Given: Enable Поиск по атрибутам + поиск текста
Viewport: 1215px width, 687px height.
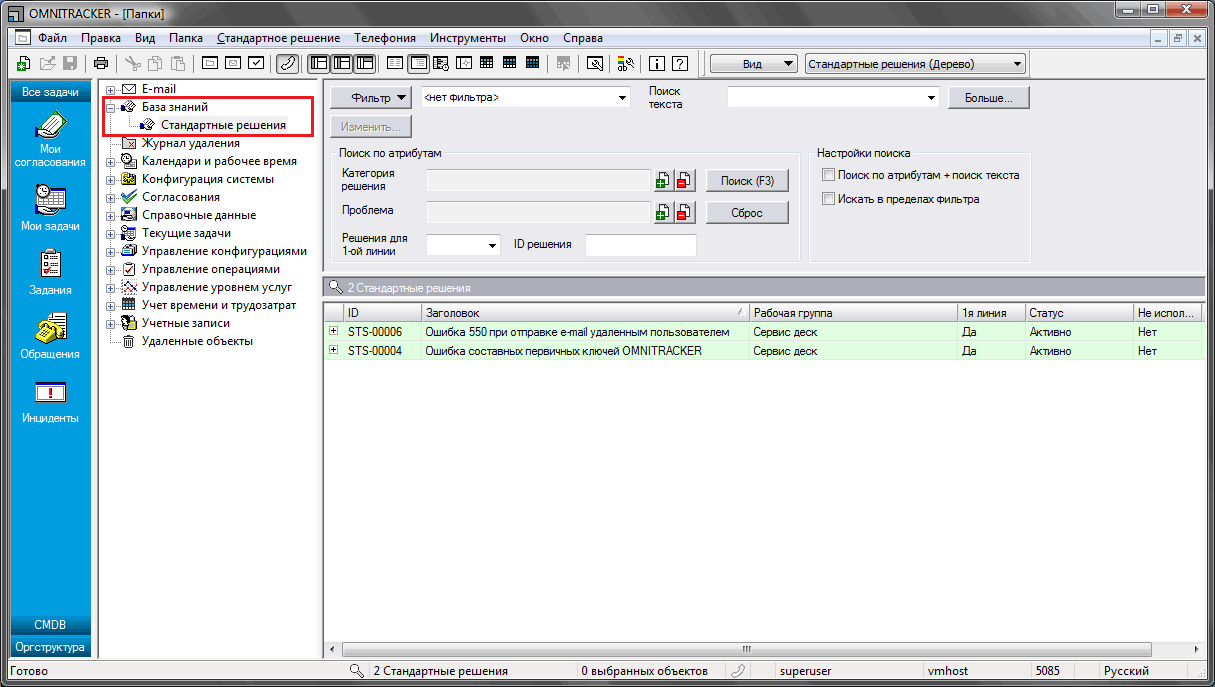Looking at the screenshot, I should (x=828, y=175).
